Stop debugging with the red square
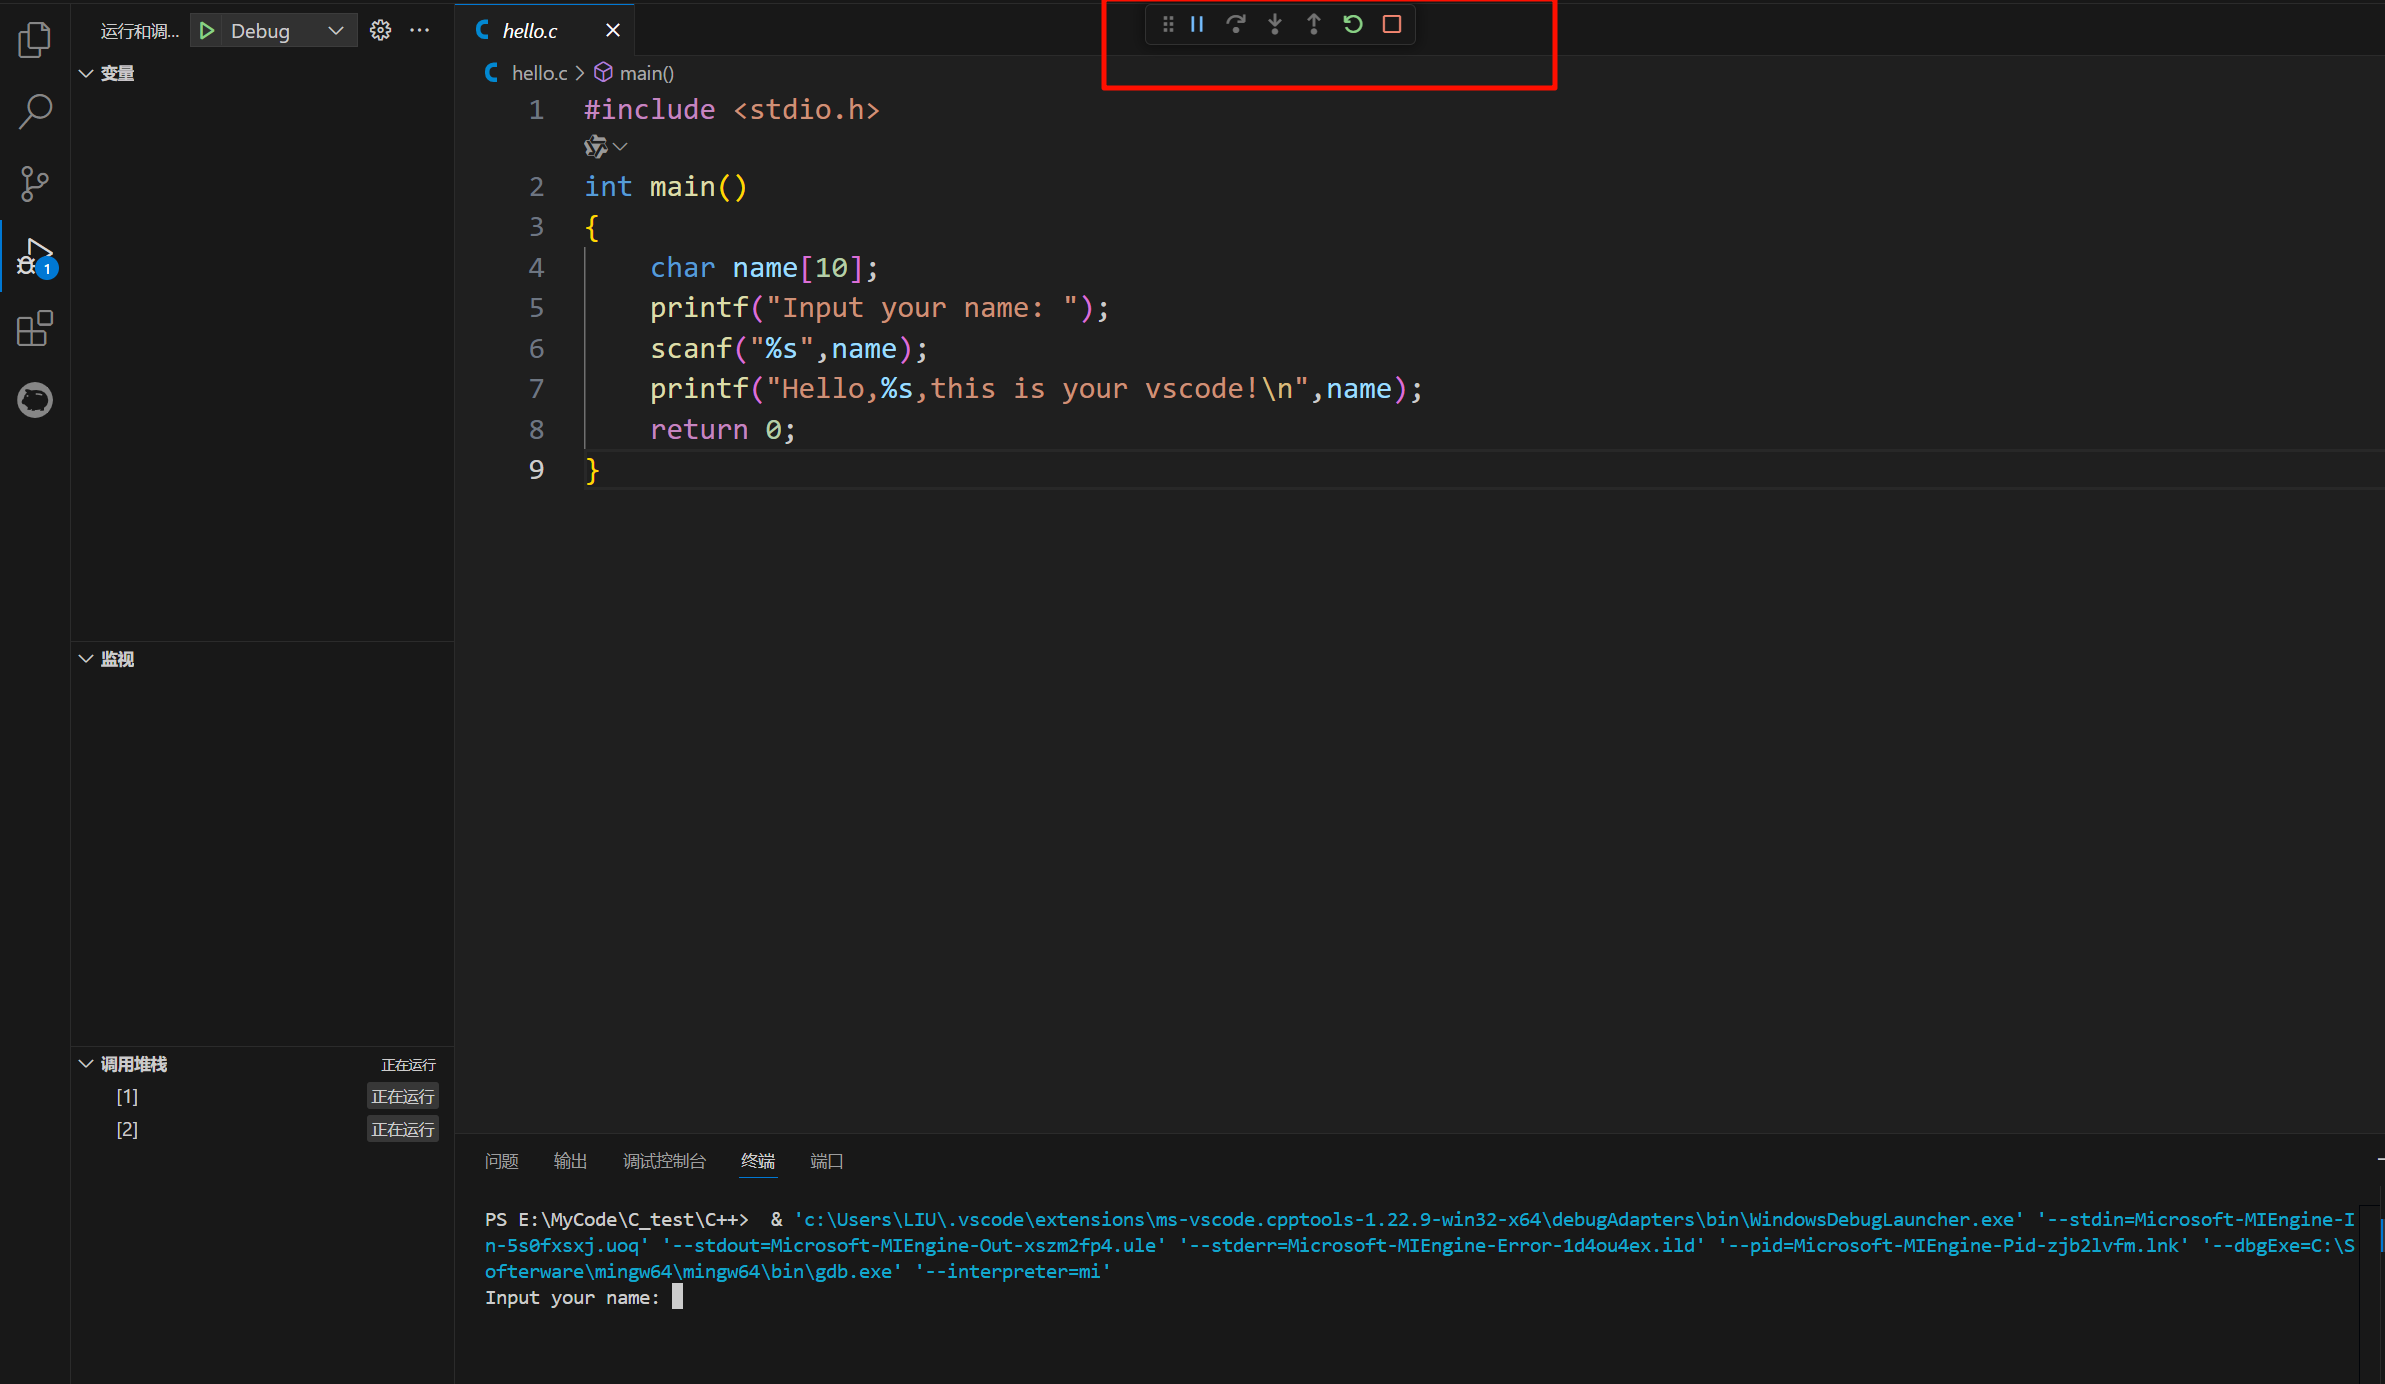This screenshot has height=1384, width=2385. (1392, 24)
